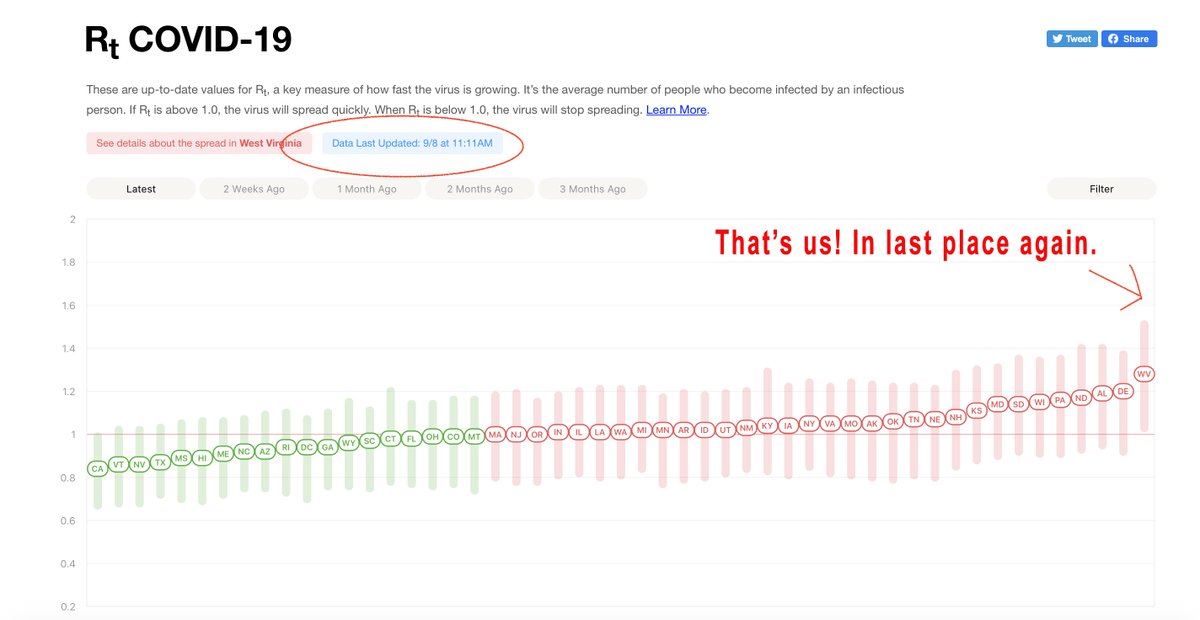Select the CO state marker
The width and height of the screenshot is (1200, 620).
(x=453, y=436)
